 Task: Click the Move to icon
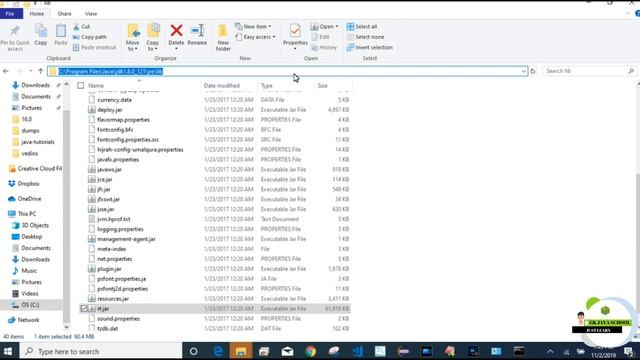click(x=133, y=31)
